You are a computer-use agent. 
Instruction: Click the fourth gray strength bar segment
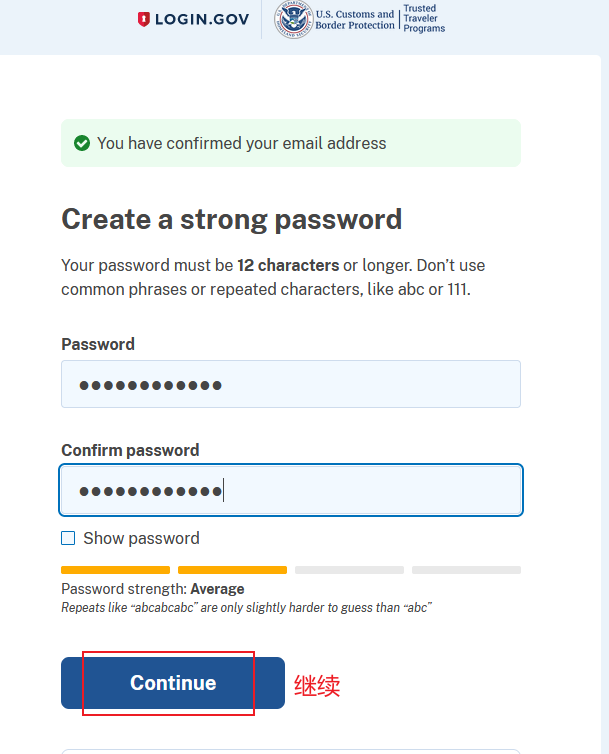(x=466, y=570)
